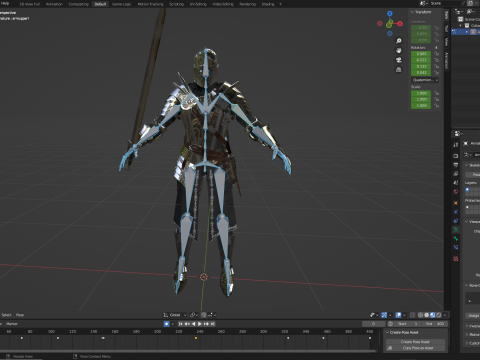Open the Pose menu in viewport header
Viewport: 480px width, 360px height.
pyautogui.click(x=20, y=315)
